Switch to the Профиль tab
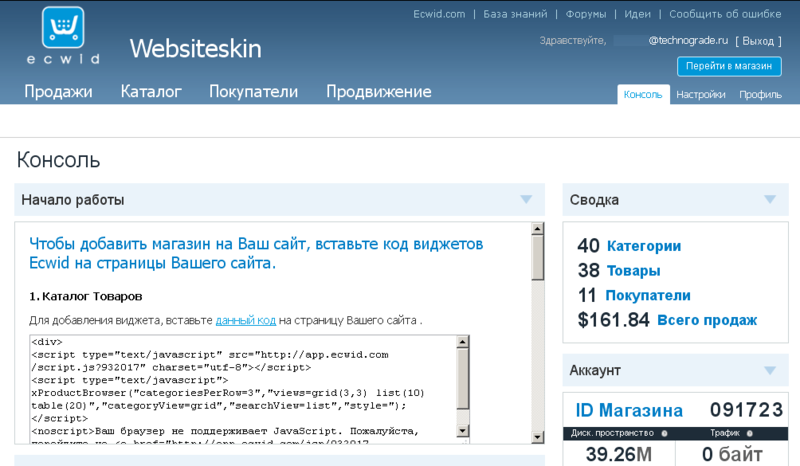Image resolution: width=800 pixels, height=466 pixels. (x=760, y=94)
